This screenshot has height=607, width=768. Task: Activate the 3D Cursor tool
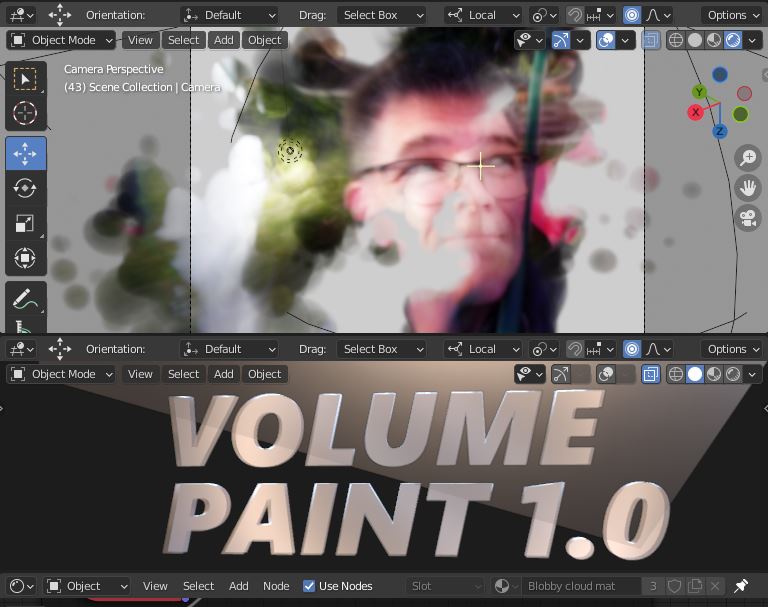pos(25,113)
